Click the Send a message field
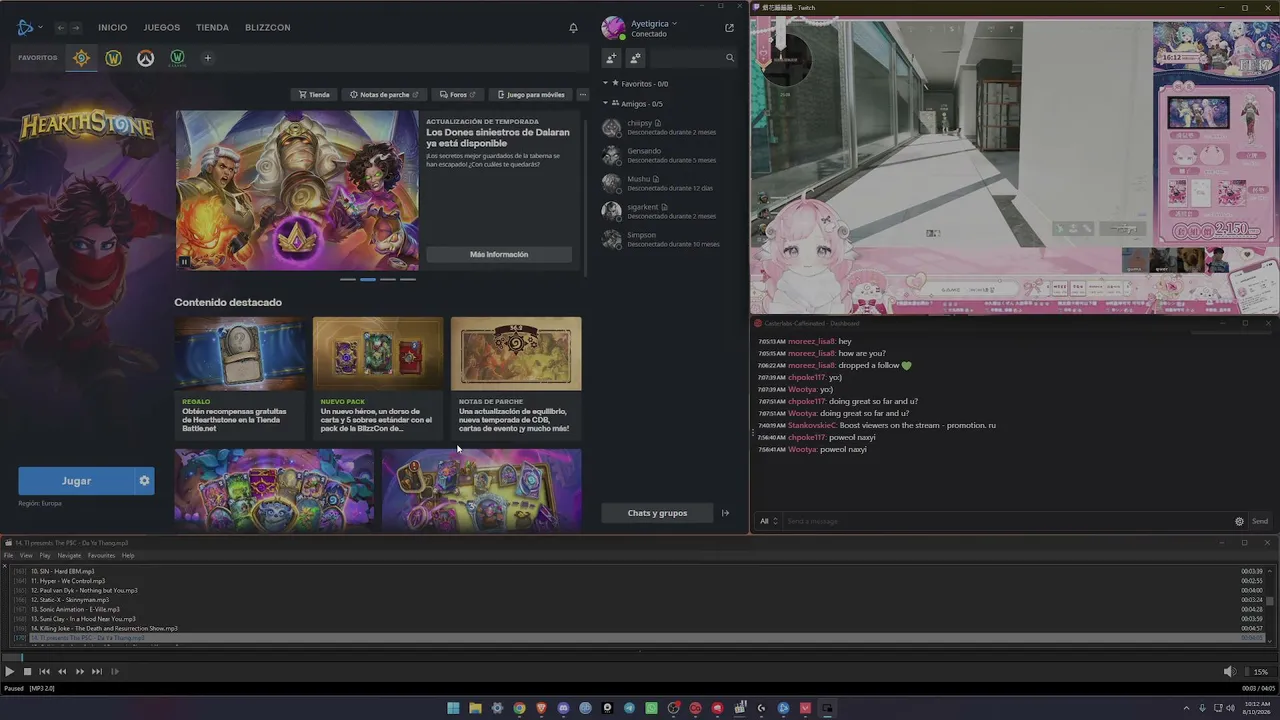1280x720 pixels. click(1007, 521)
